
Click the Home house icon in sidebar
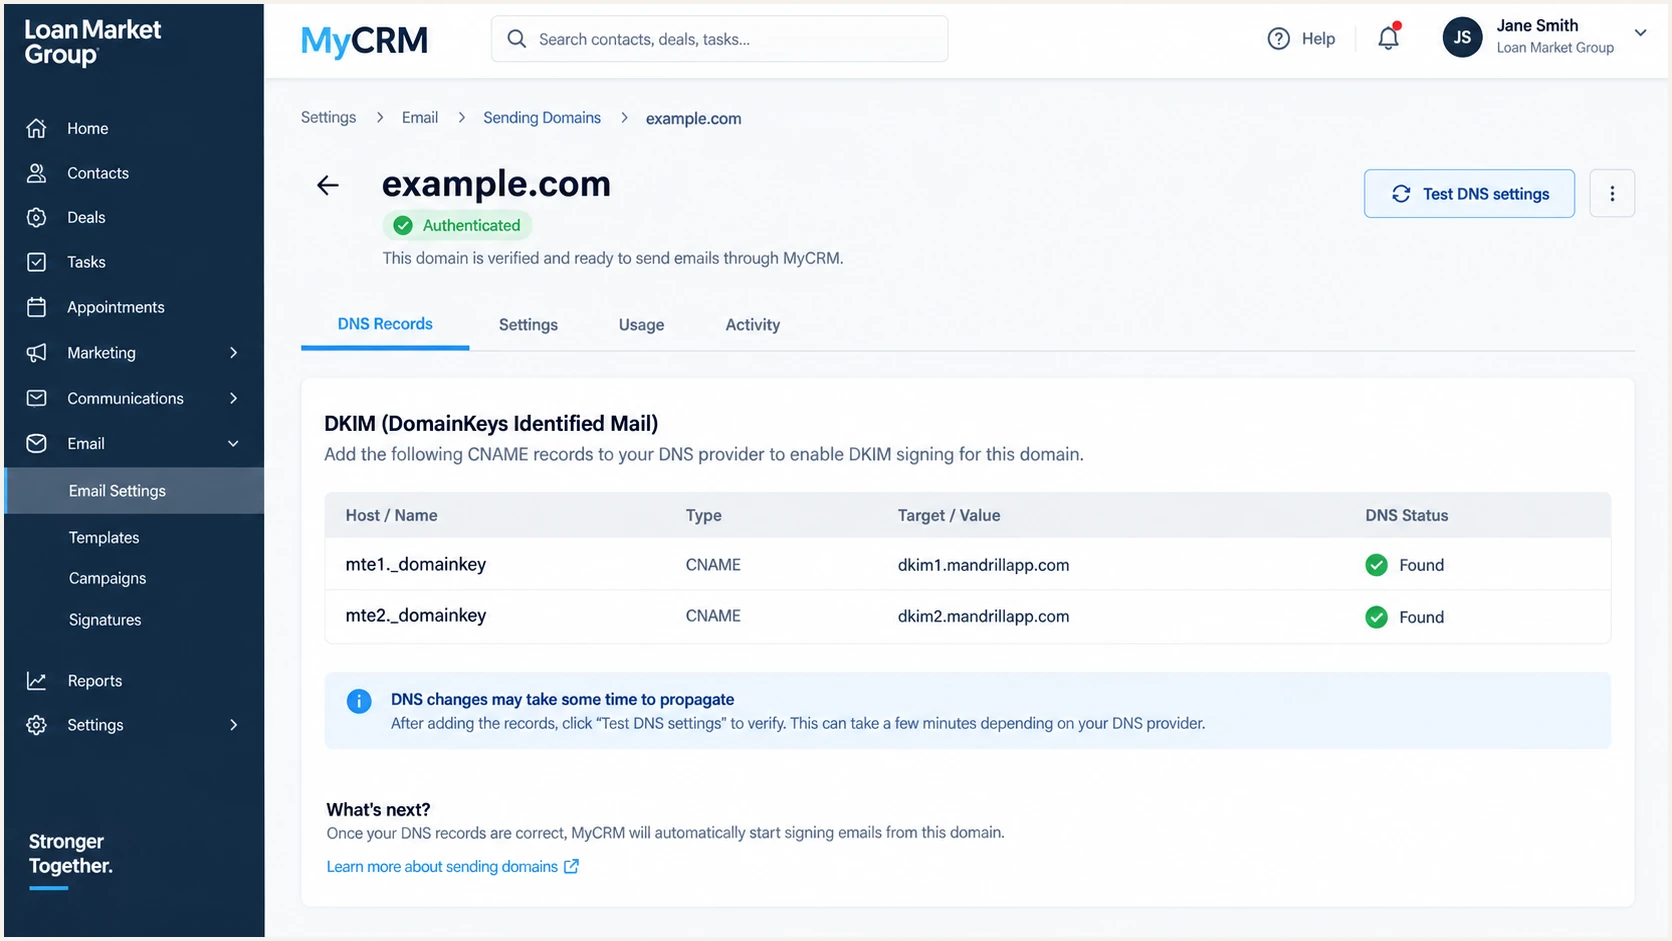pyautogui.click(x=36, y=128)
